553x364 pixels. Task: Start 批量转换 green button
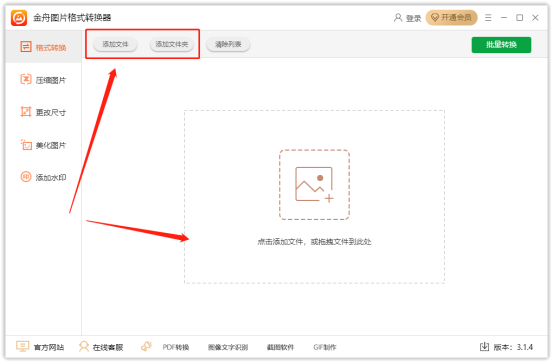(x=501, y=45)
